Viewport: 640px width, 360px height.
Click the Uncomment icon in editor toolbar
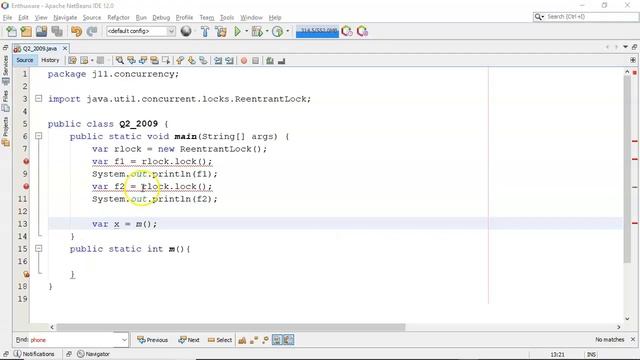click(281, 60)
